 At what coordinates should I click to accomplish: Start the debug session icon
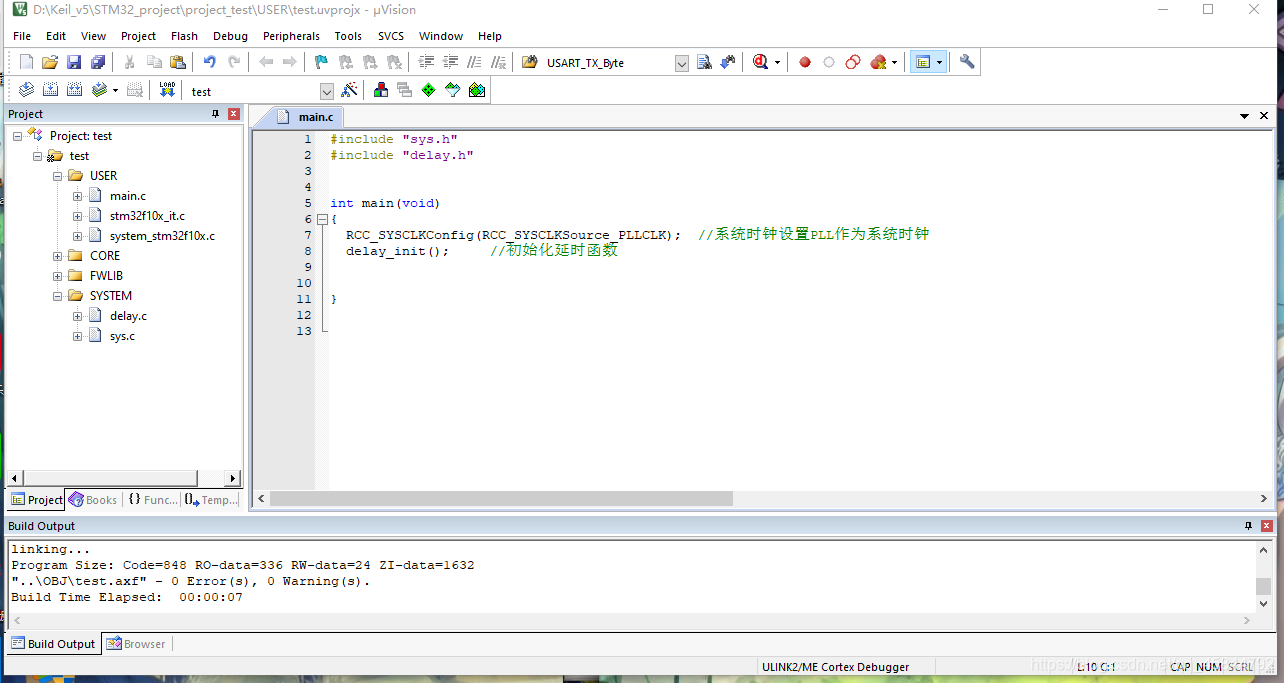pos(761,62)
